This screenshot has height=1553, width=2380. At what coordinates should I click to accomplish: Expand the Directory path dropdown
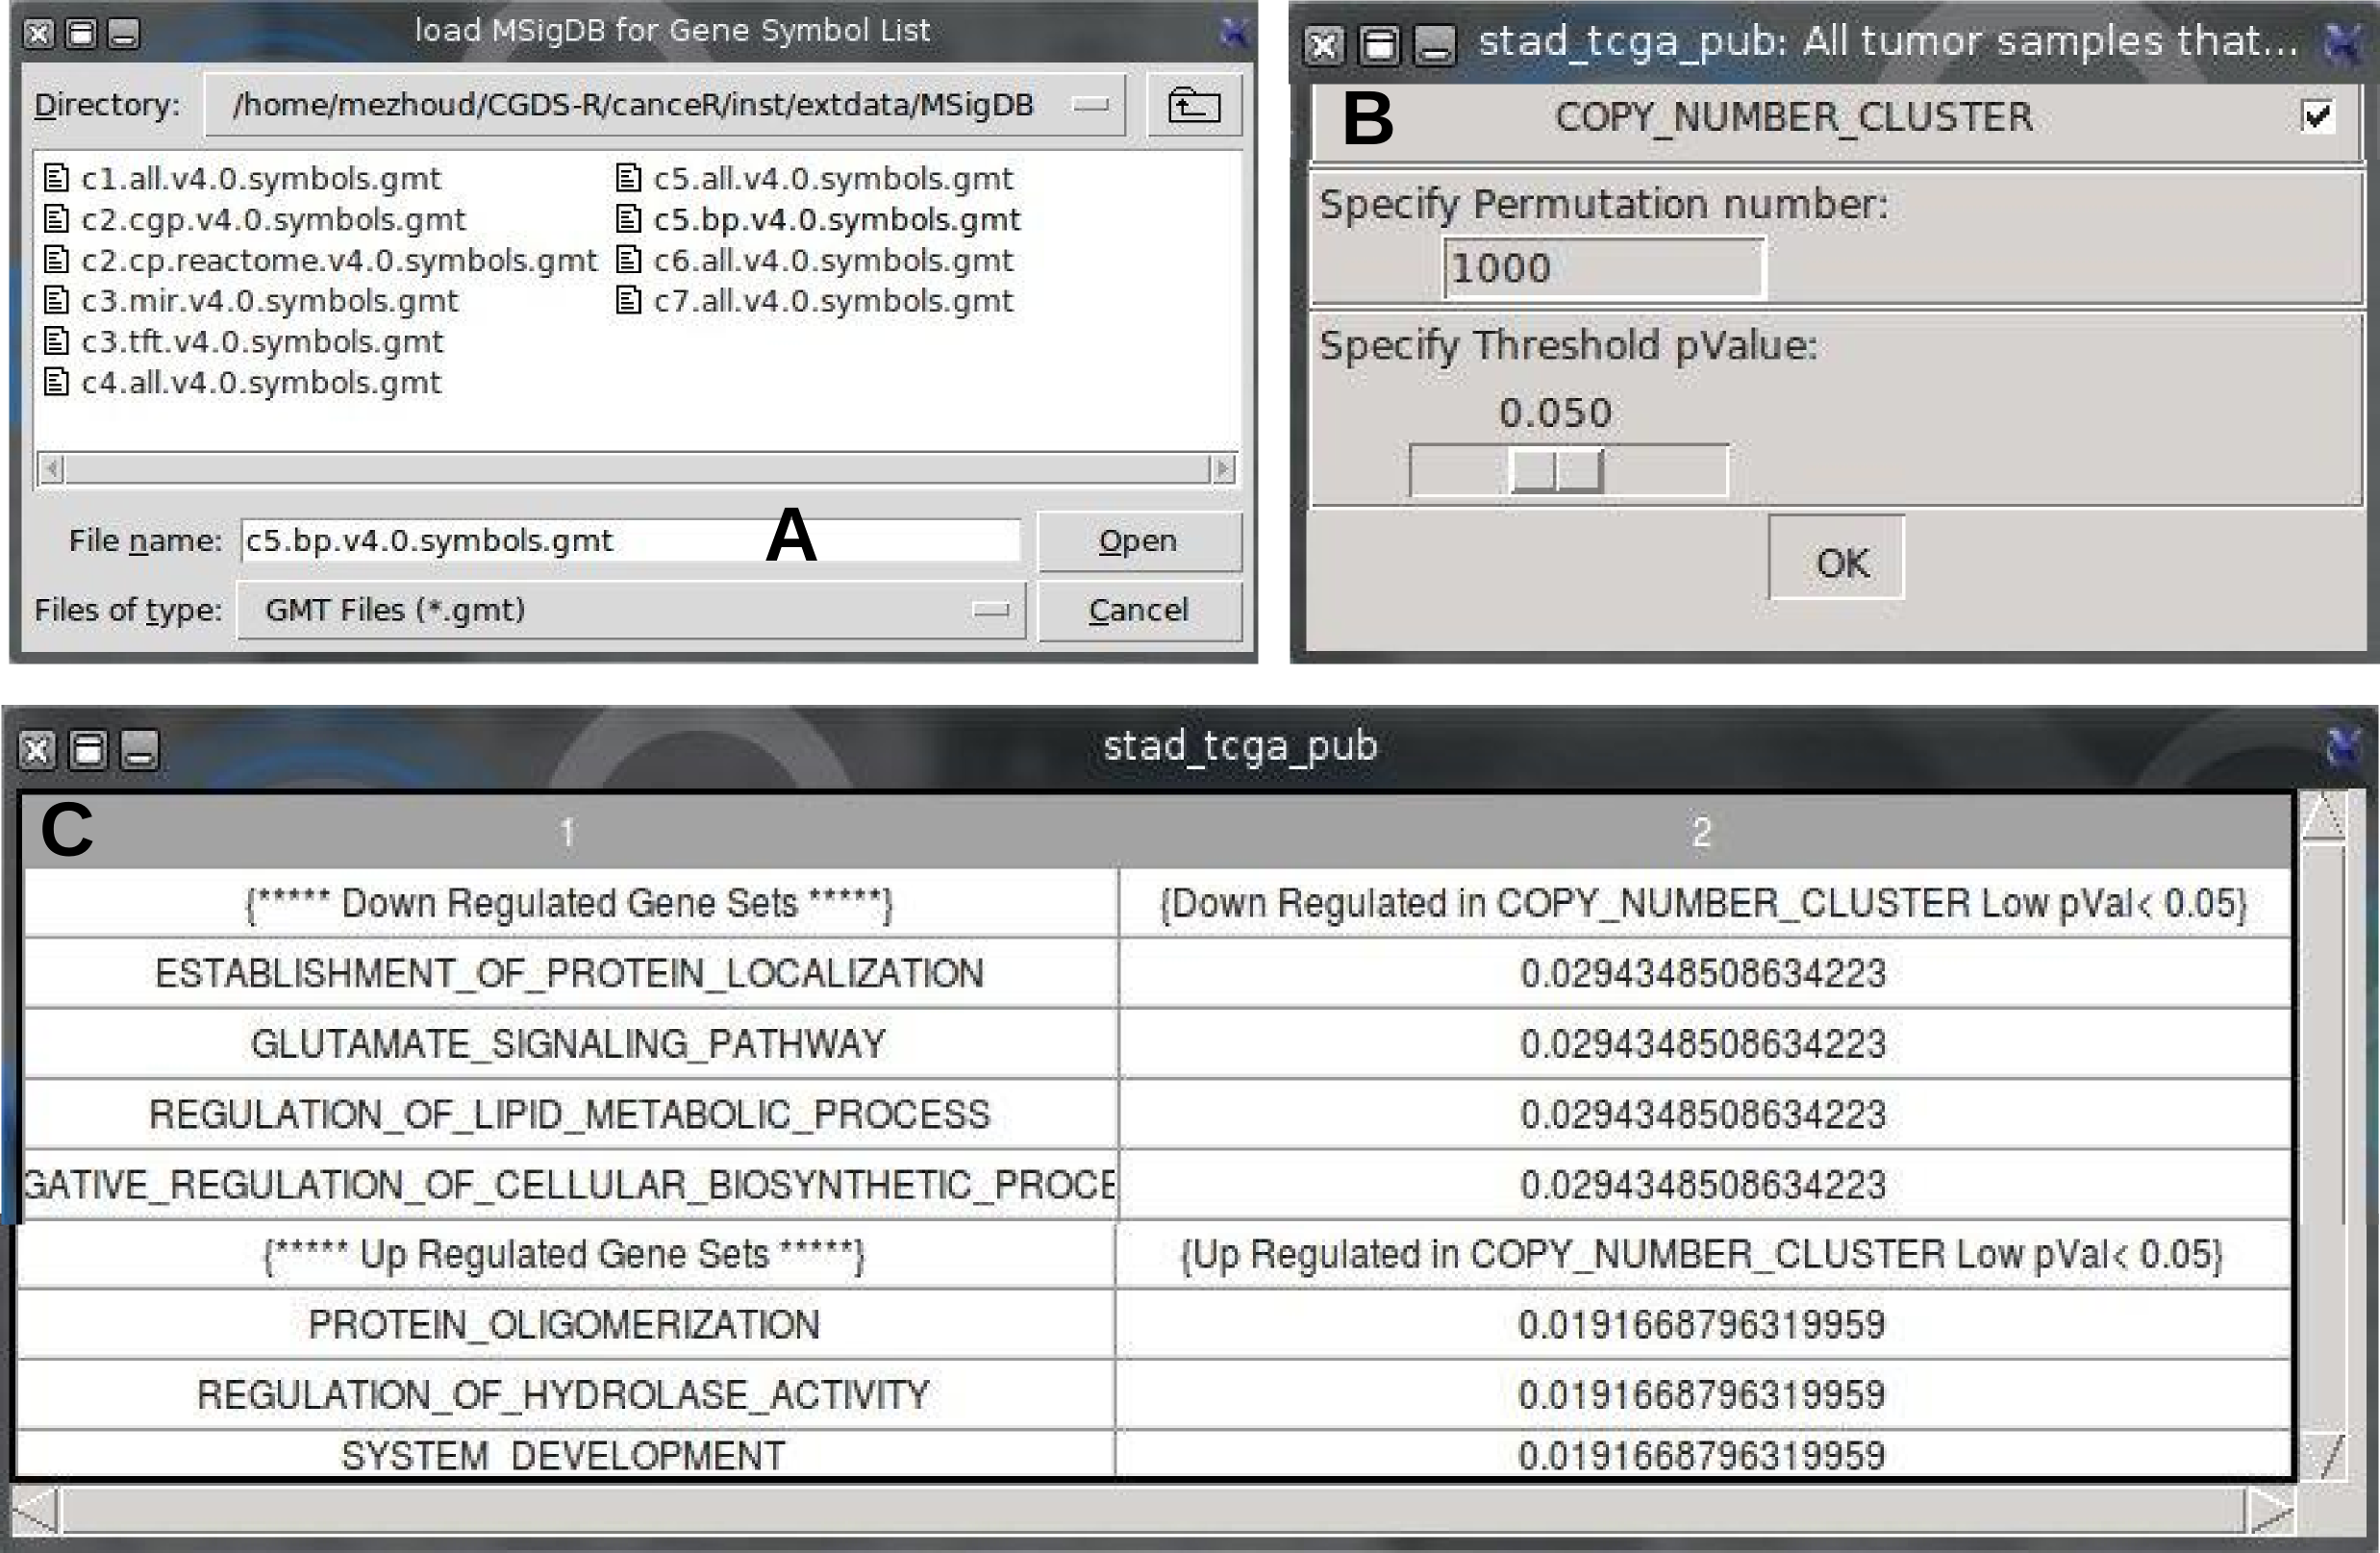tap(1090, 105)
